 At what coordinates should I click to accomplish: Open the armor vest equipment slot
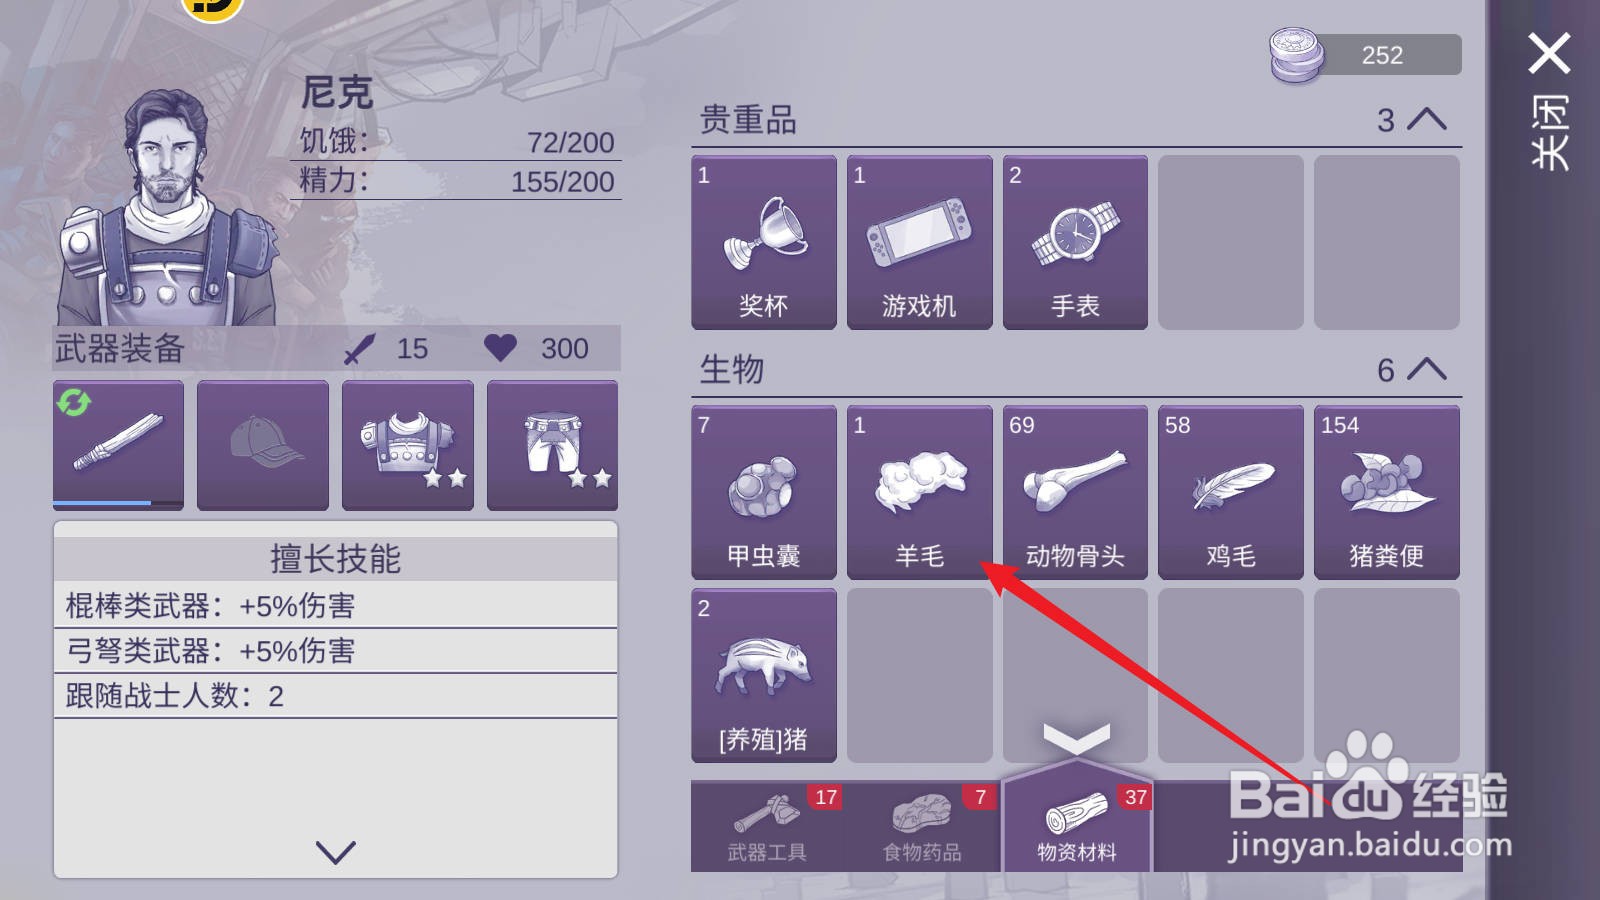point(408,445)
